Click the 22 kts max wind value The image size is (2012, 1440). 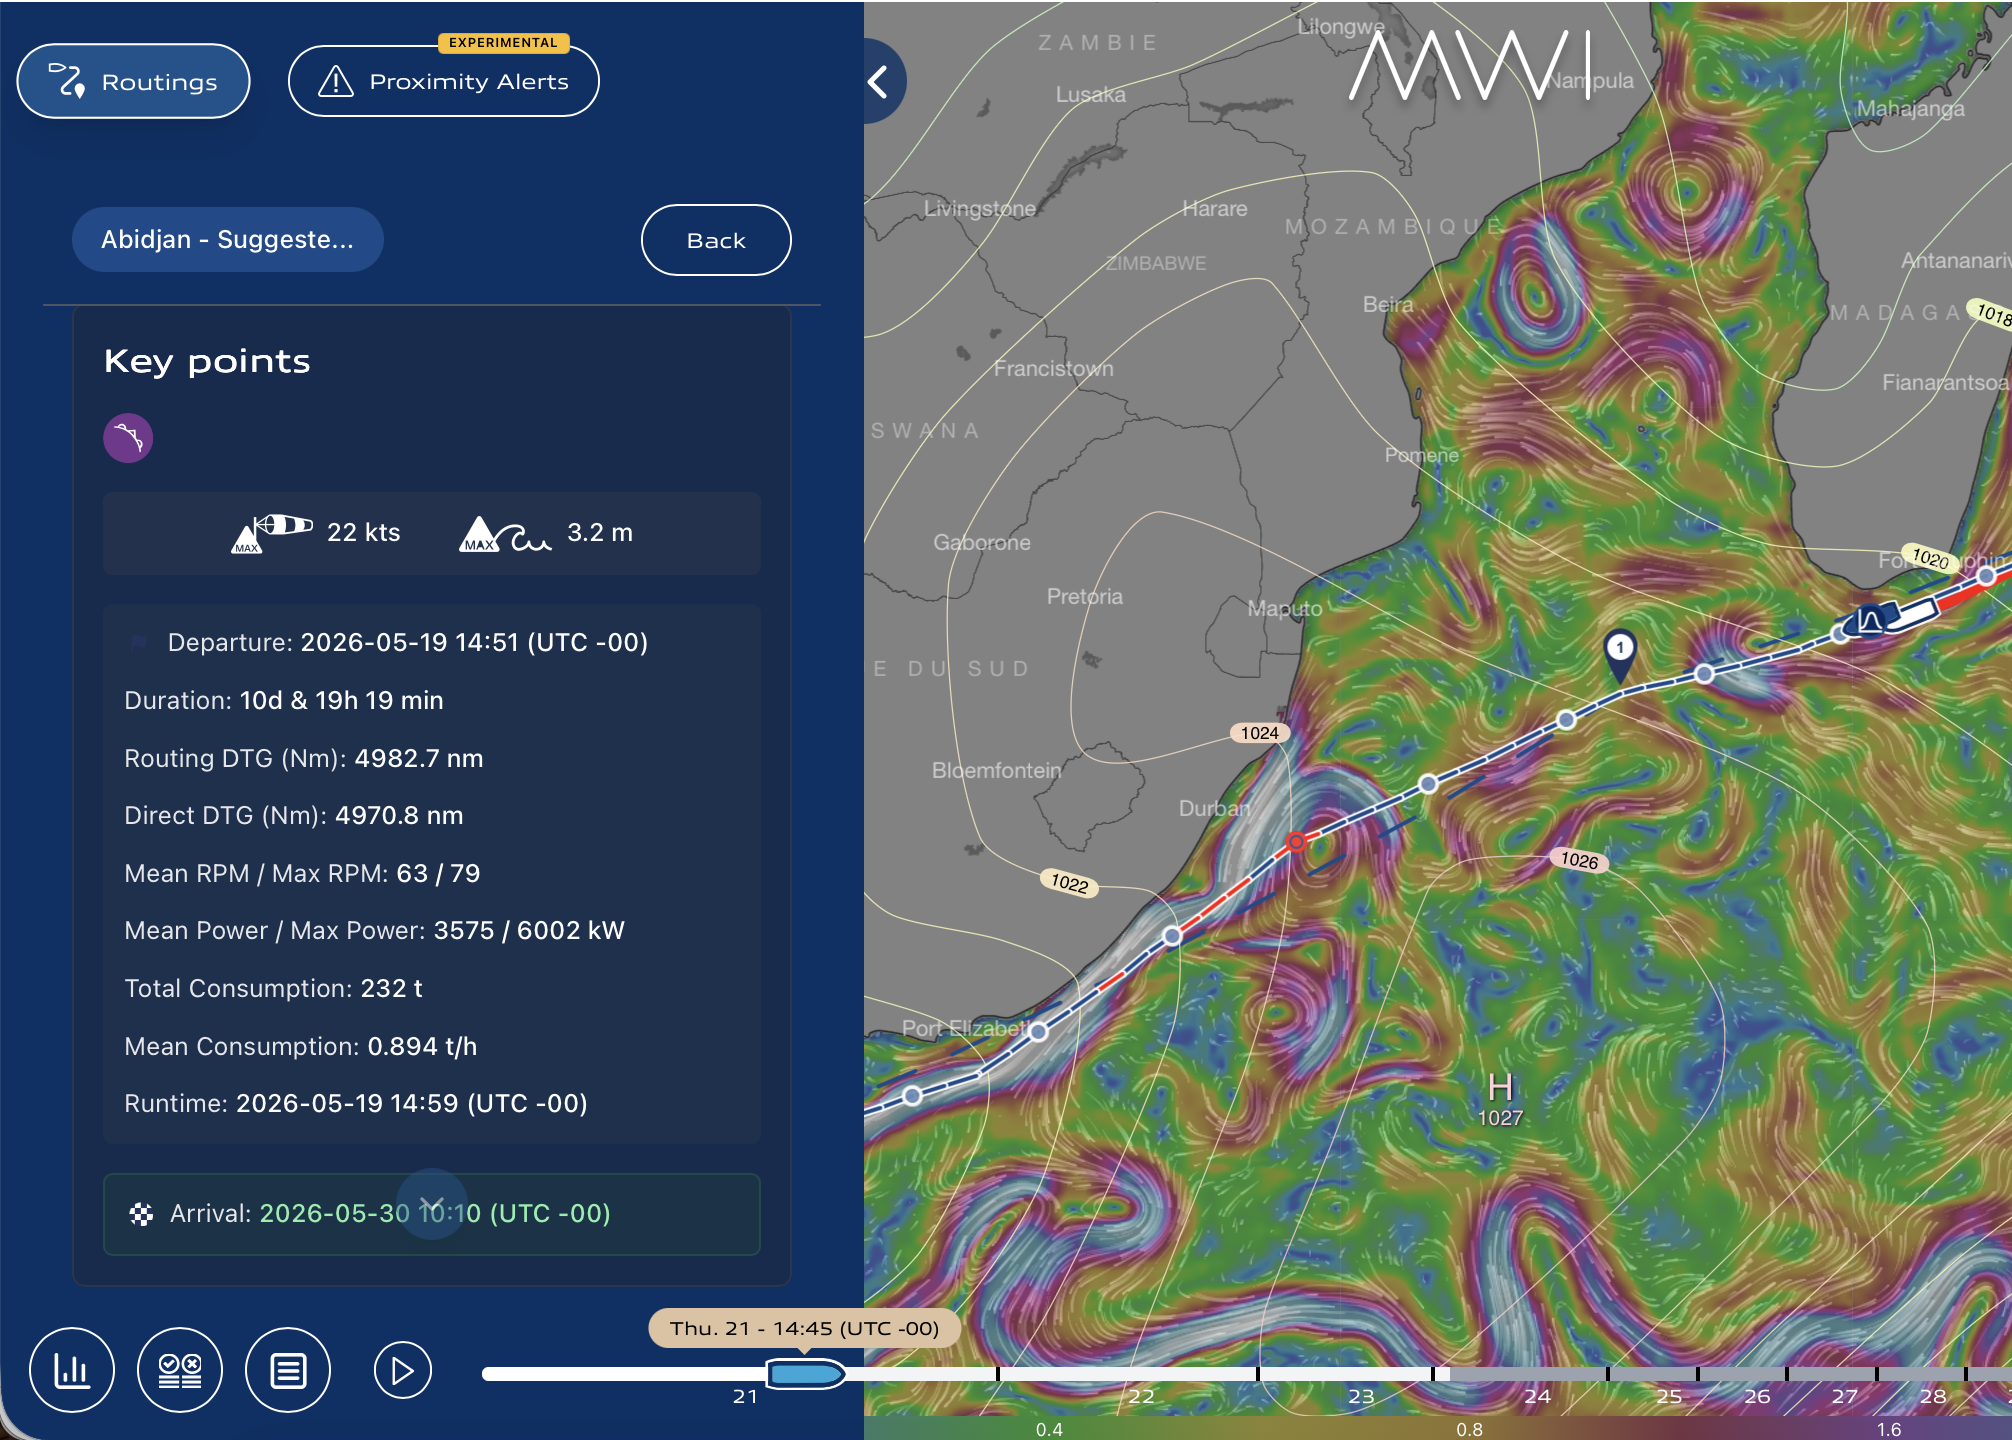click(x=363, y=533)
